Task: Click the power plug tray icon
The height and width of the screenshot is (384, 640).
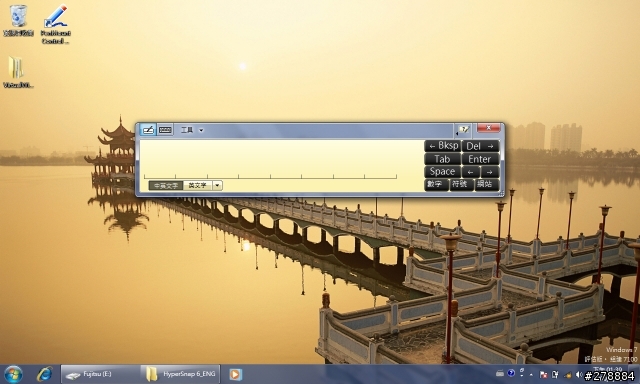Action: point(555,374)
